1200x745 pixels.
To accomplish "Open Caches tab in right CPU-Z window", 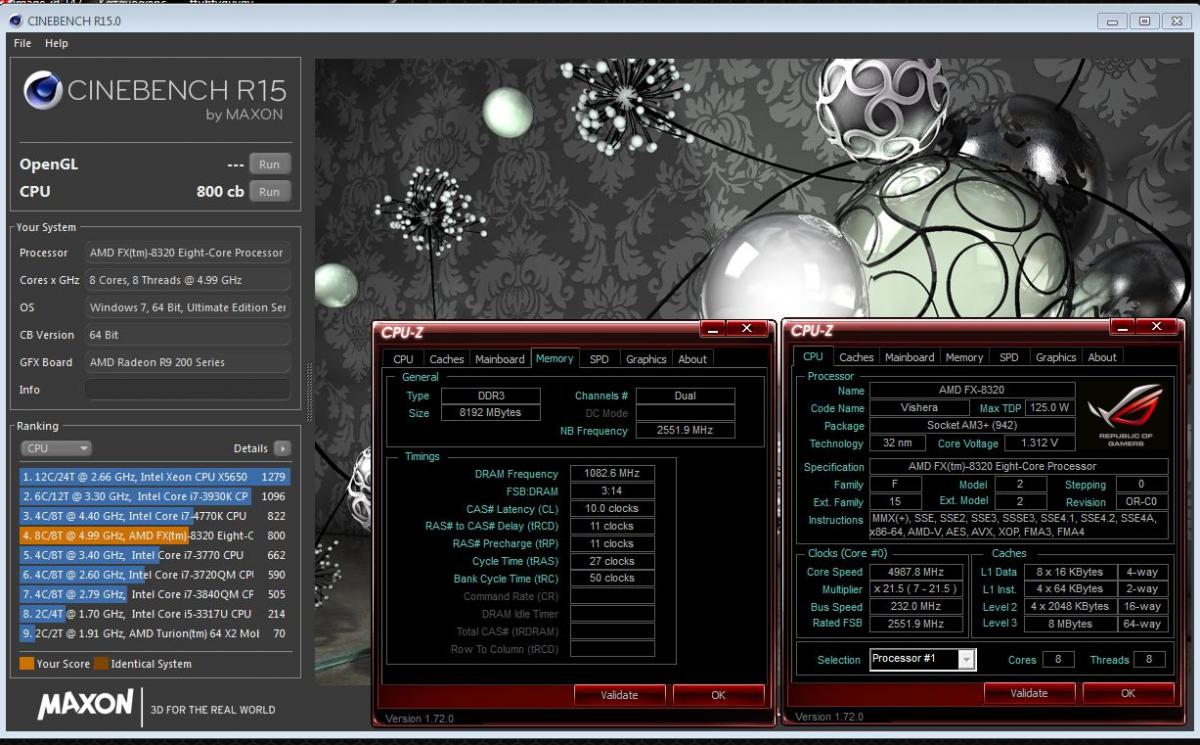I will click(x=856, y=357).
